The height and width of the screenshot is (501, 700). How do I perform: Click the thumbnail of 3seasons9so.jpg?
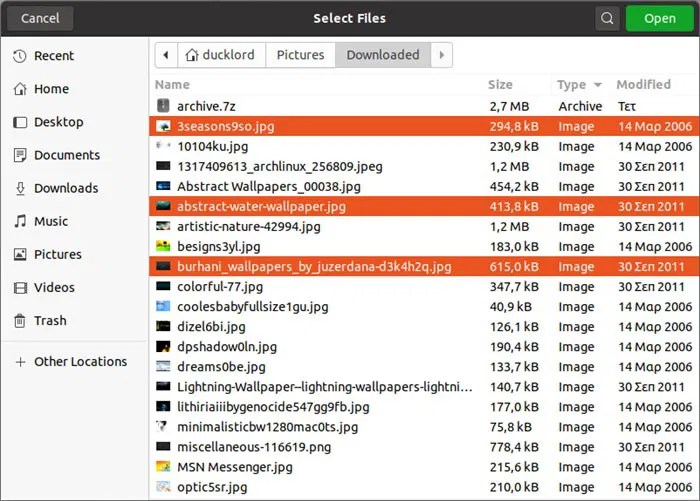click(x=163, y=126)
